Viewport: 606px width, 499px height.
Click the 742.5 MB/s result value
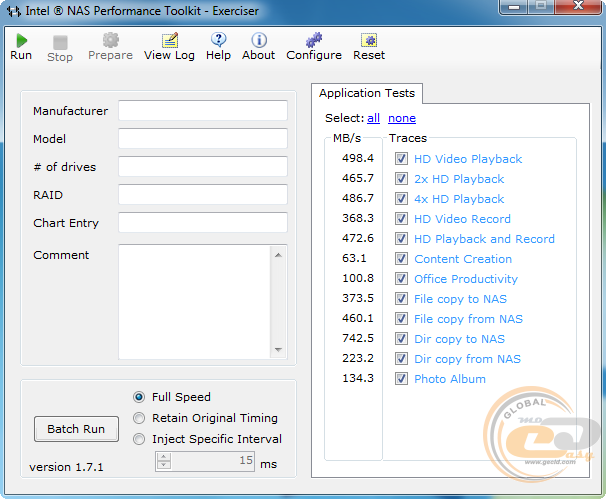click(358, 338)
